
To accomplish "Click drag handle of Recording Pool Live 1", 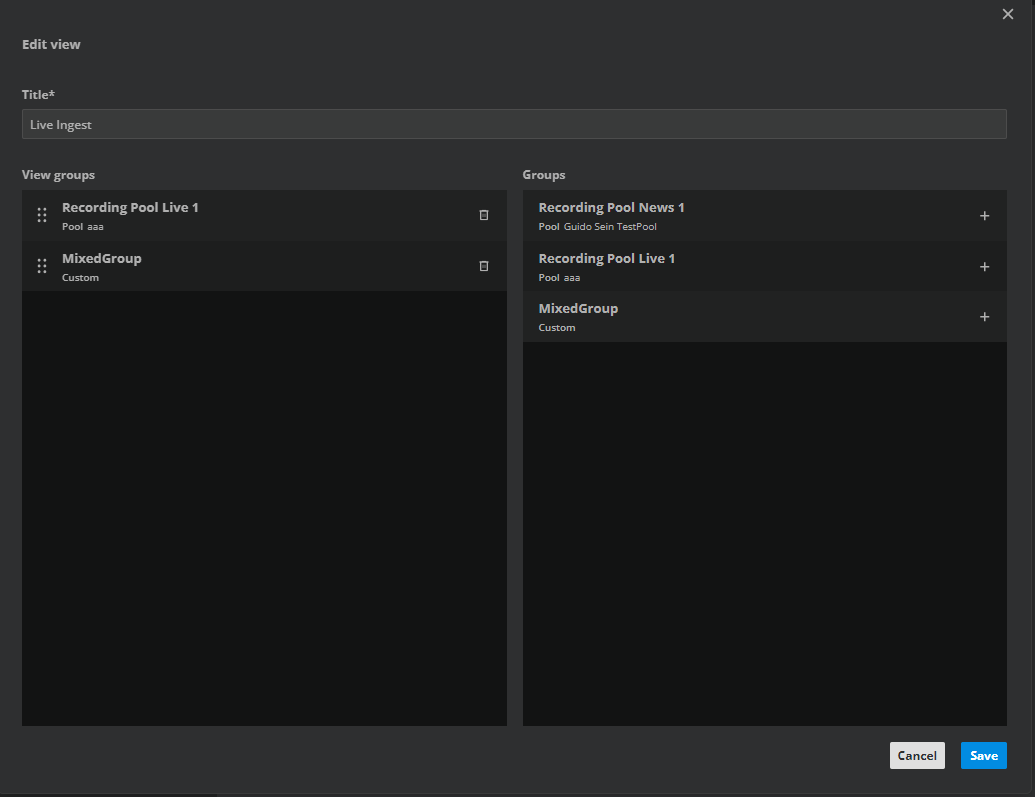I will point(42,215).
